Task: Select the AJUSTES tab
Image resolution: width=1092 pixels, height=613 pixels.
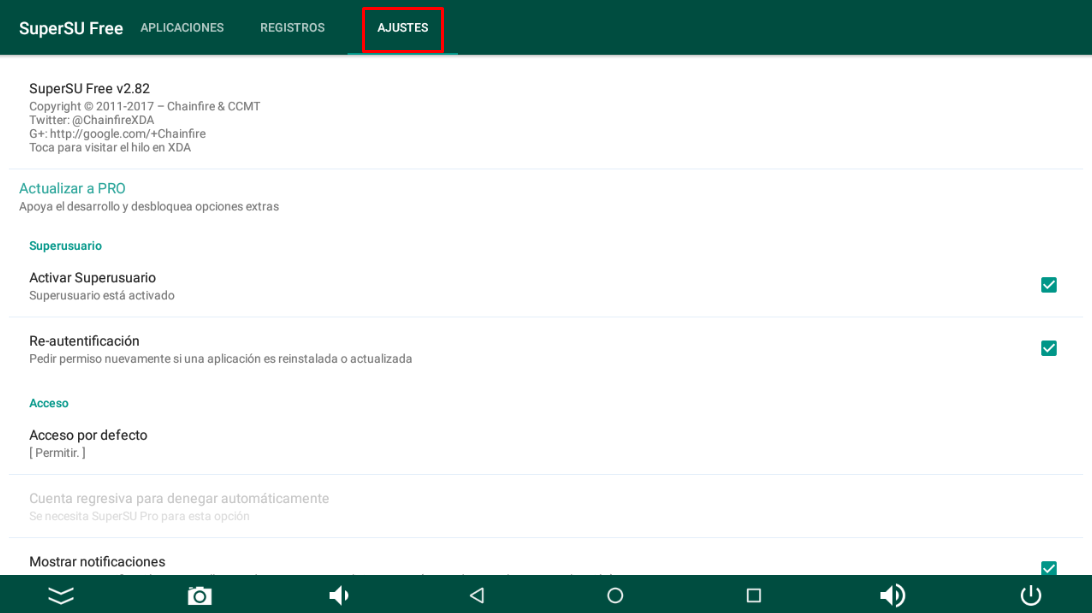Action: click(x=402, y=28)
